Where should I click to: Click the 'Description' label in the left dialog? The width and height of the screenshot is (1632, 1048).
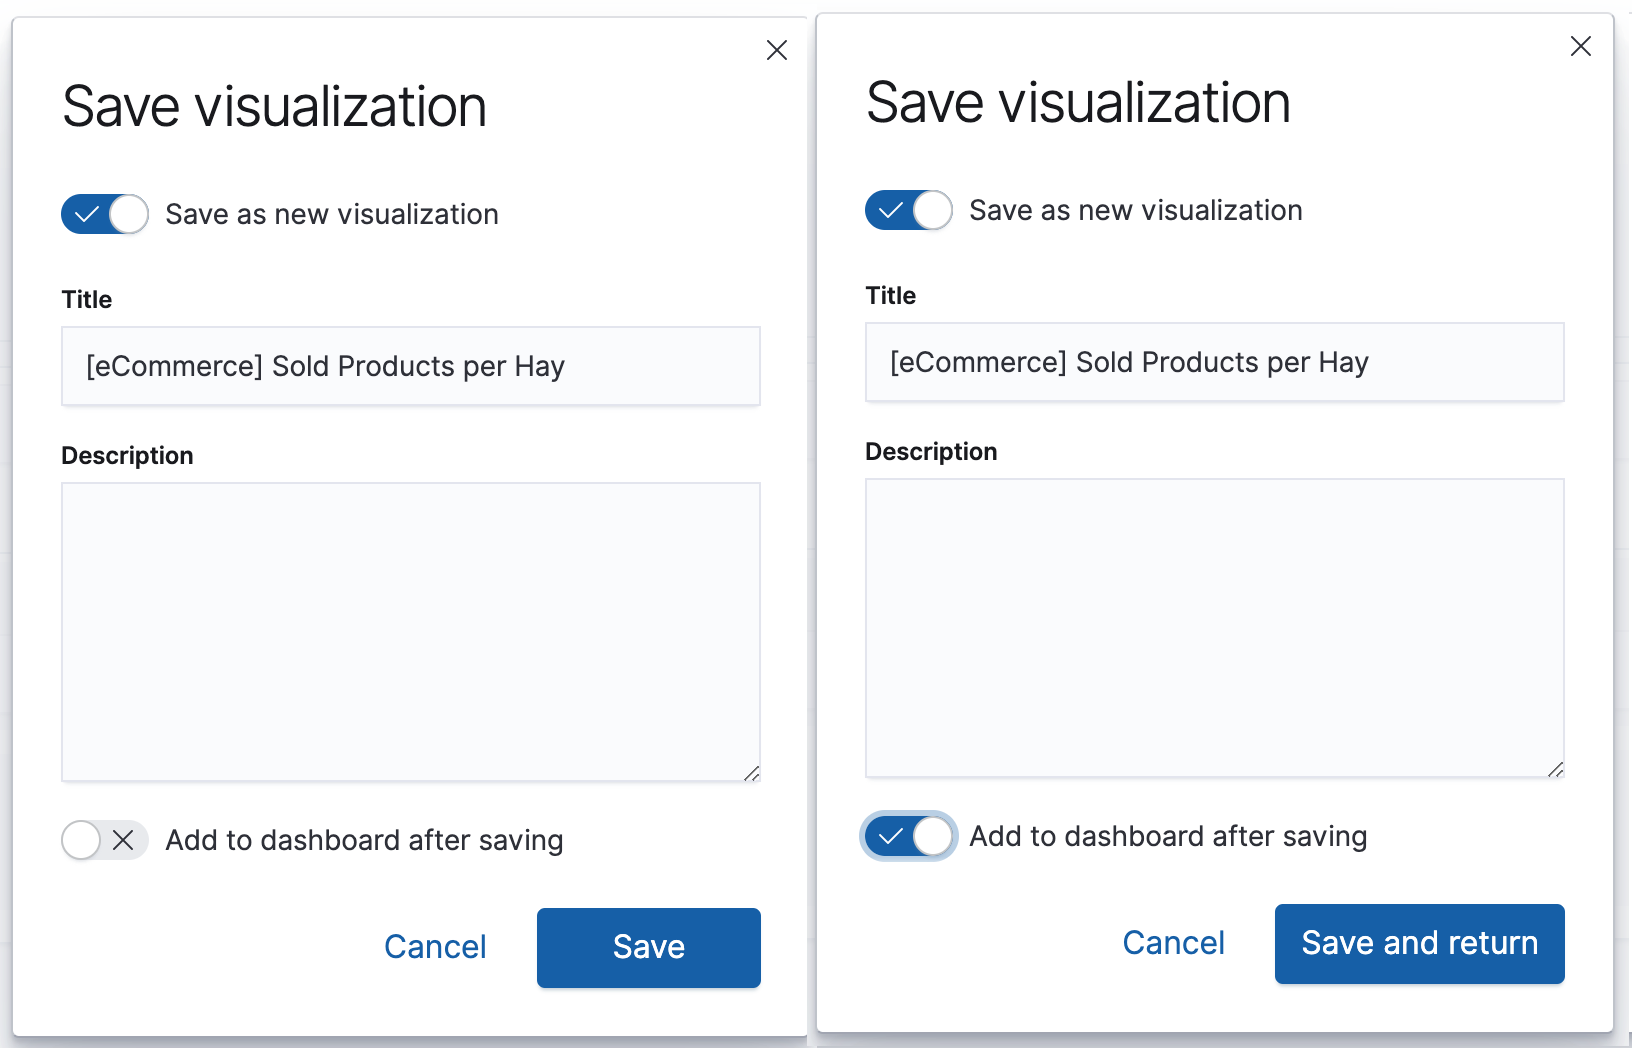(x=127, y=456)
